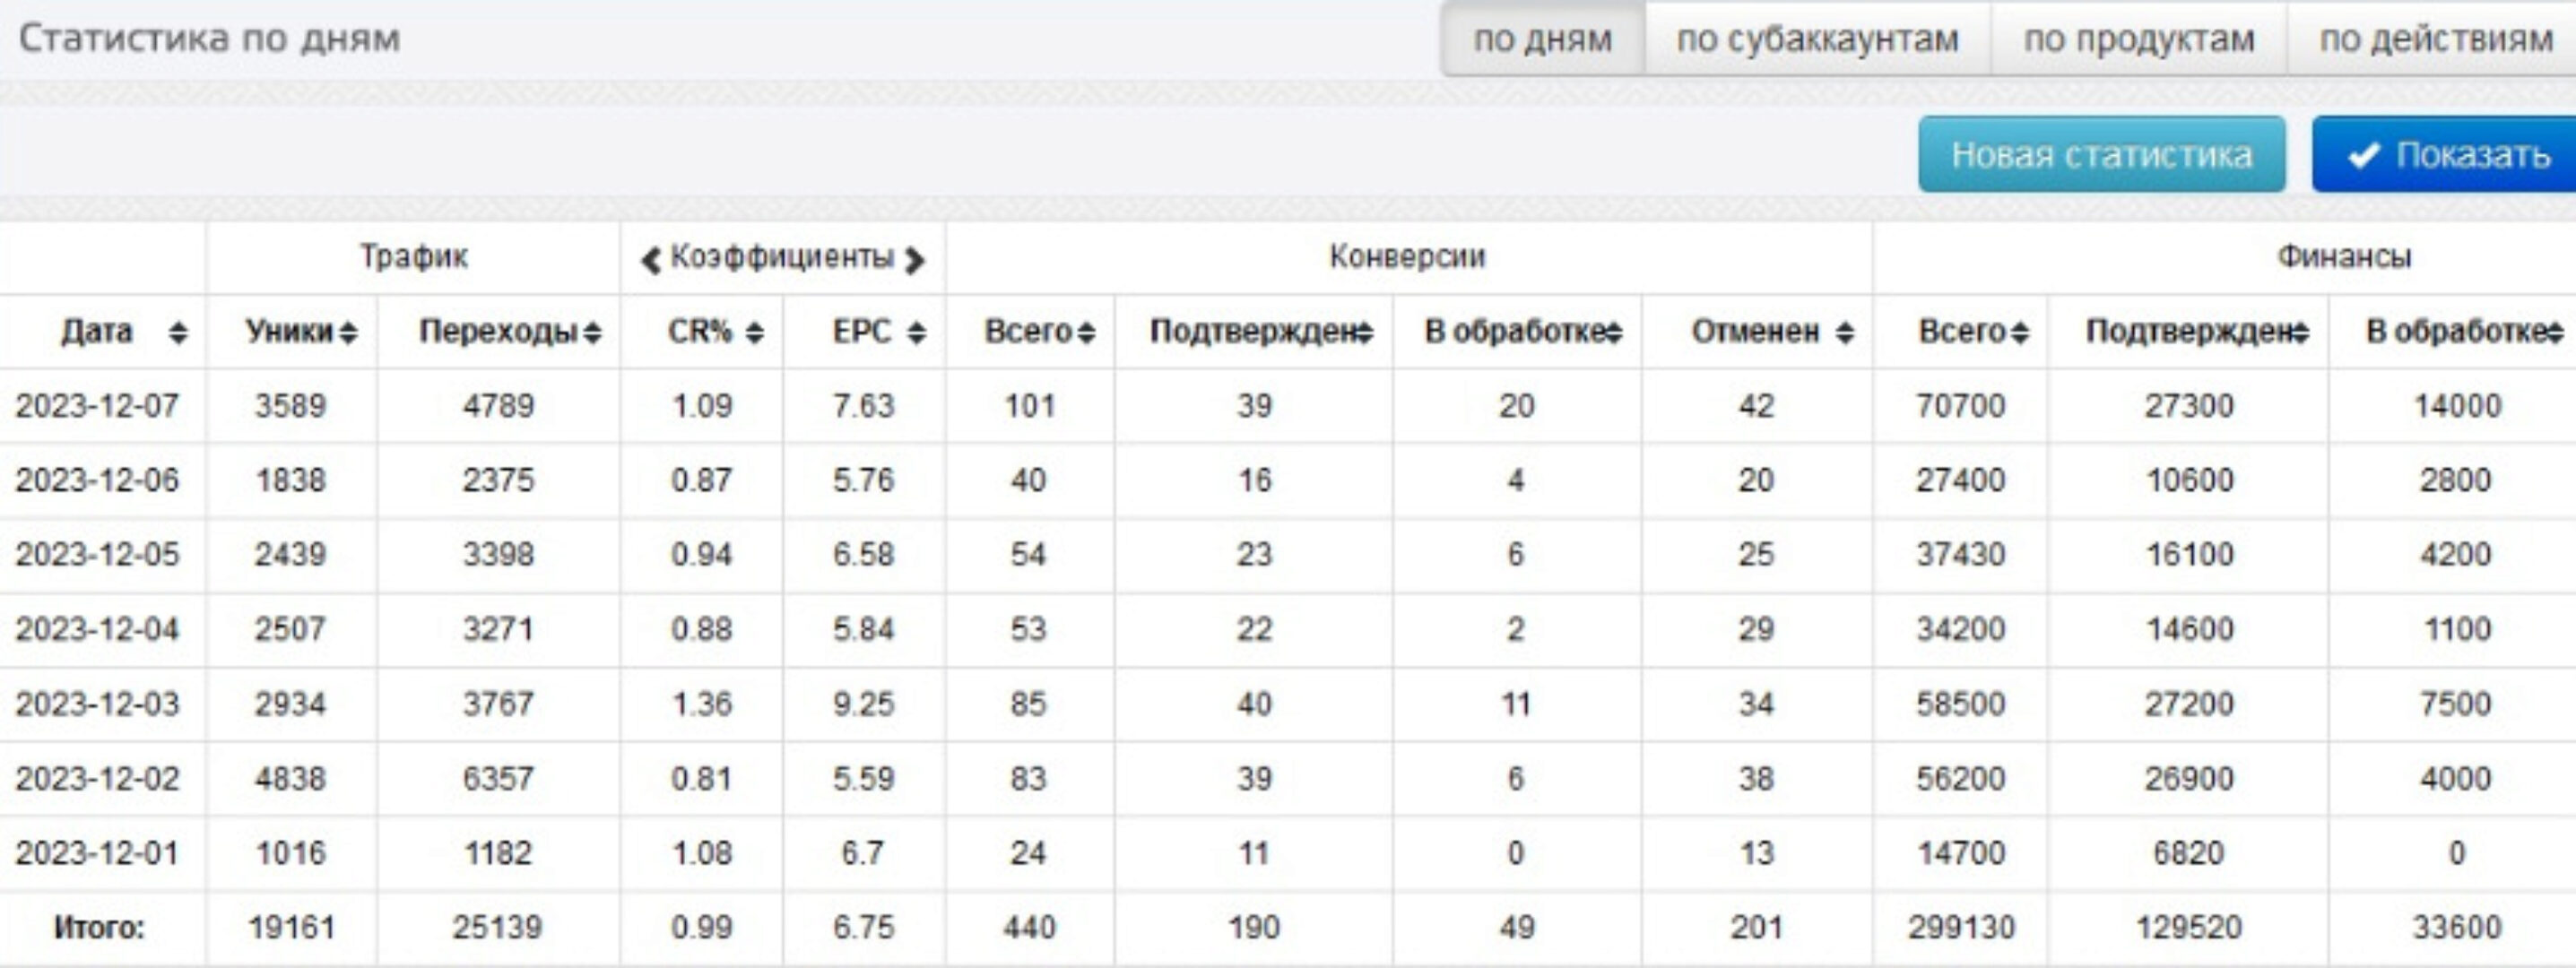Image resolution: width=2576 pixels, height=968 pixels.
Task: Select the 2023-12-07 date row cell
Action: [97, 406]
